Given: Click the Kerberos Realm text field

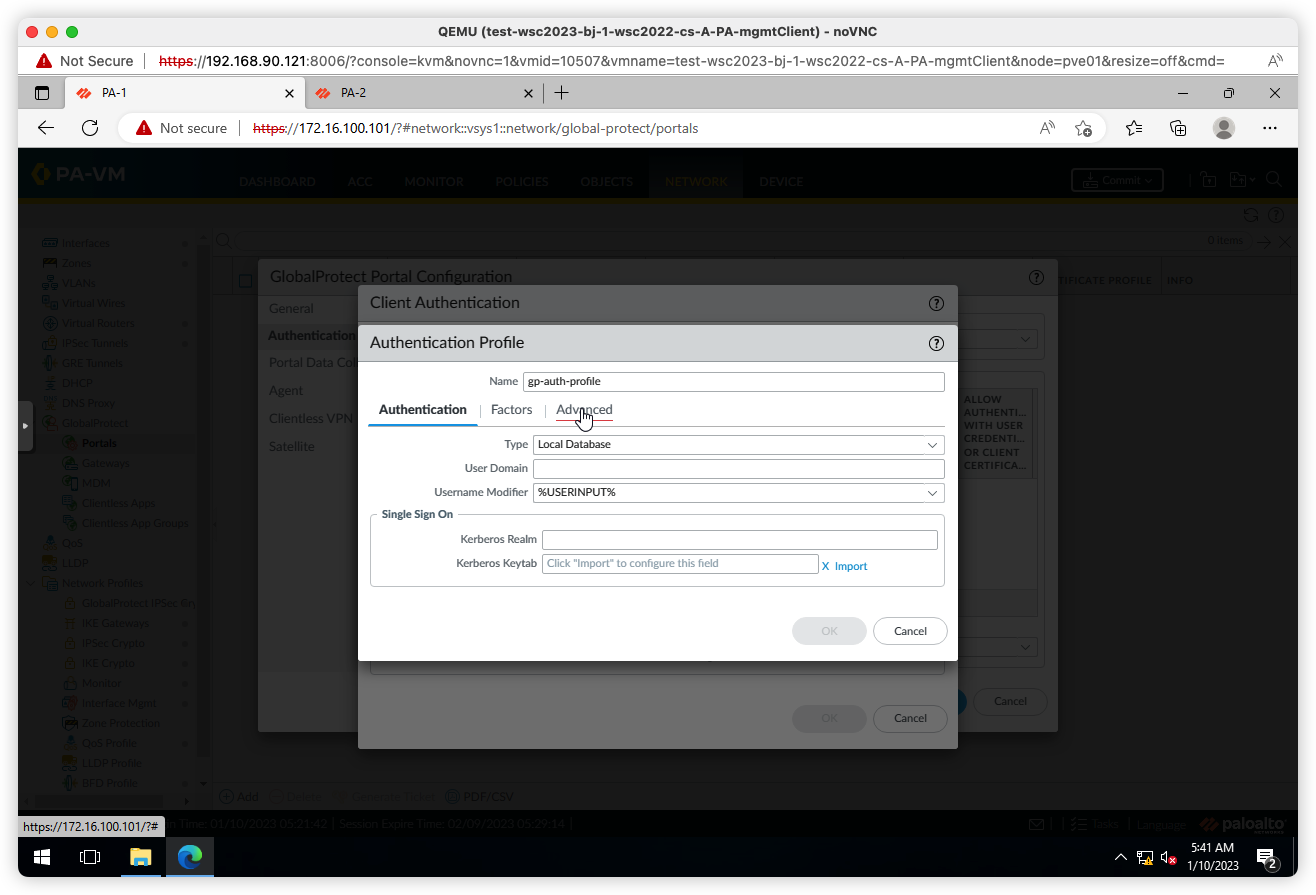Looking at the screenshot, I should point(739,540).
